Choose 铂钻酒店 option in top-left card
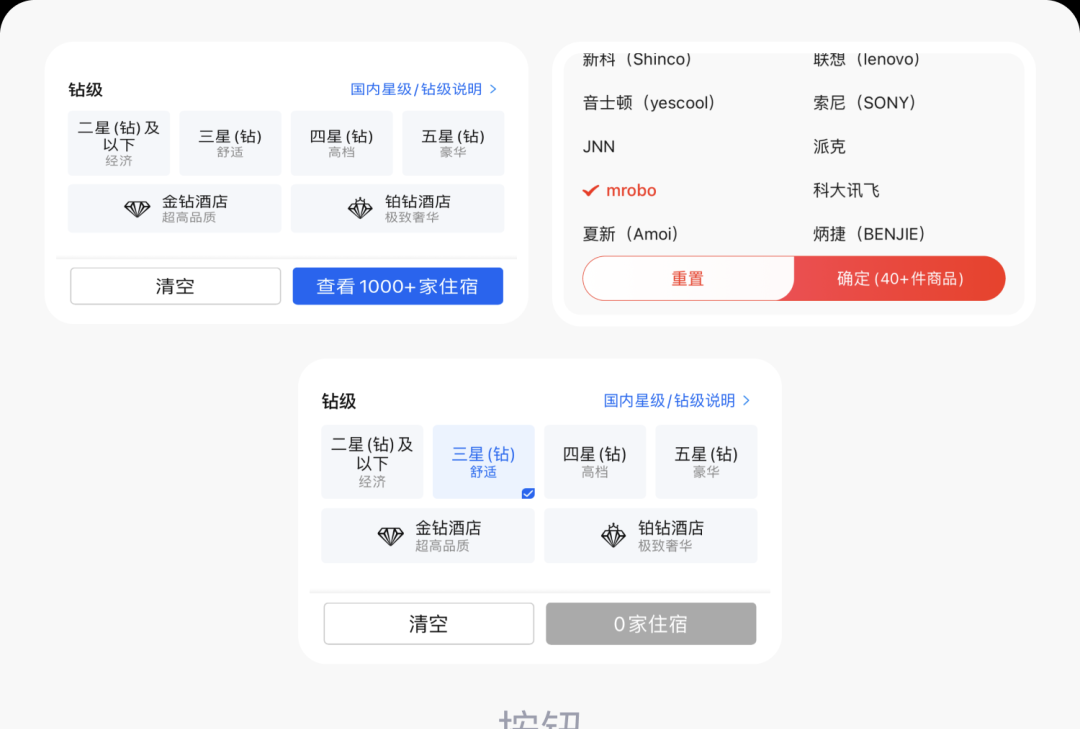The height and width of the screenshot is (729, 1080). tap(397, 208)
